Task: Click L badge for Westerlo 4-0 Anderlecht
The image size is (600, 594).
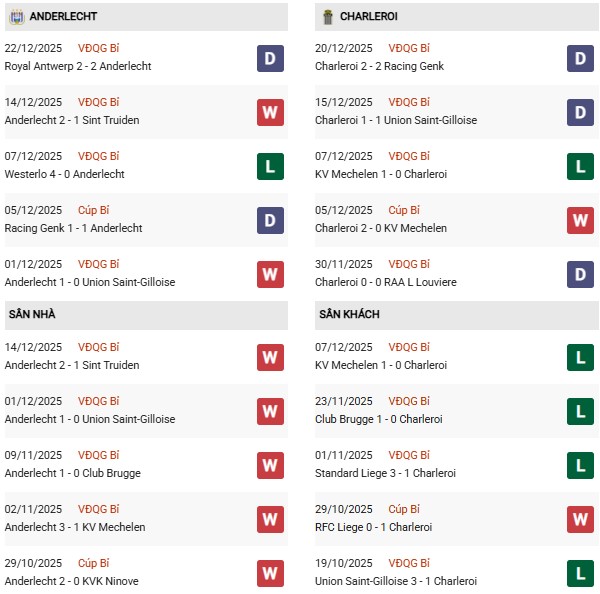Action: (x=271, y=166)
